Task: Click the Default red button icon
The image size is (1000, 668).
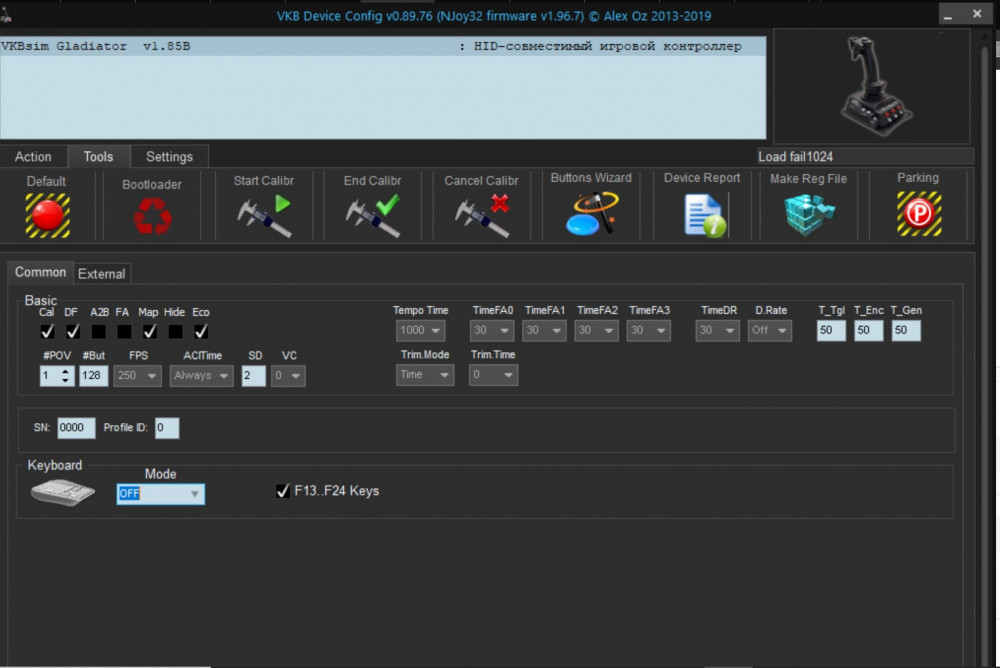Action: click(47, 216)
